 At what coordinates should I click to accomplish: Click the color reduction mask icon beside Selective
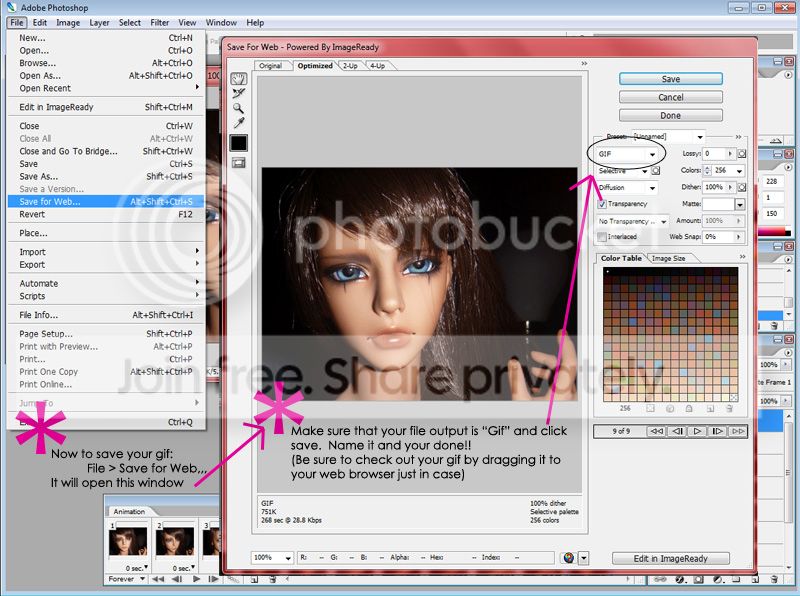656,171
